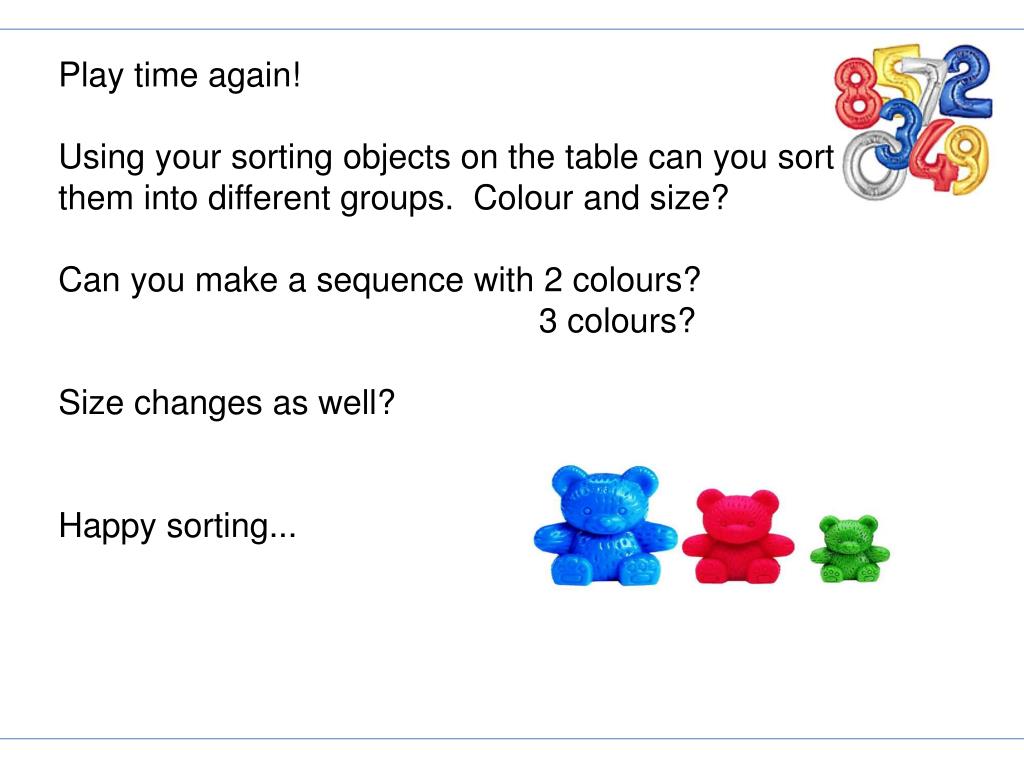Click the 'Using your sorting objects' line
This screenshot has height=768, width=1024.
pos(447,158)
